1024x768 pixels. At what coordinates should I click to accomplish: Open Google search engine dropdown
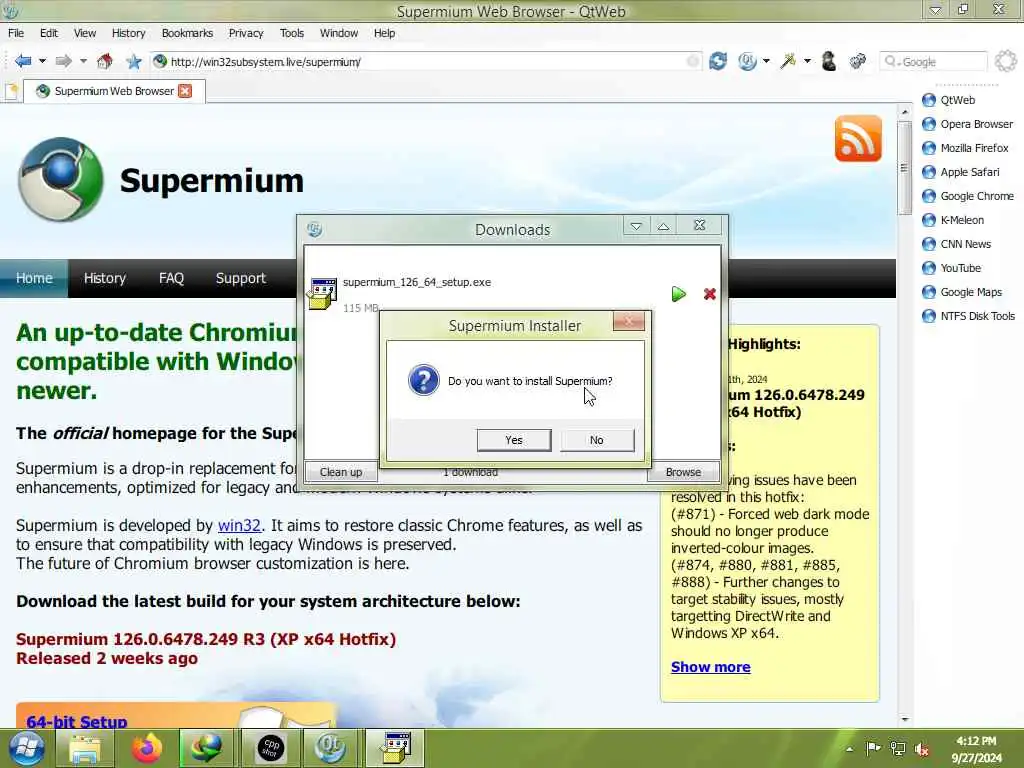pyautogui.click(x=892, y=61)
